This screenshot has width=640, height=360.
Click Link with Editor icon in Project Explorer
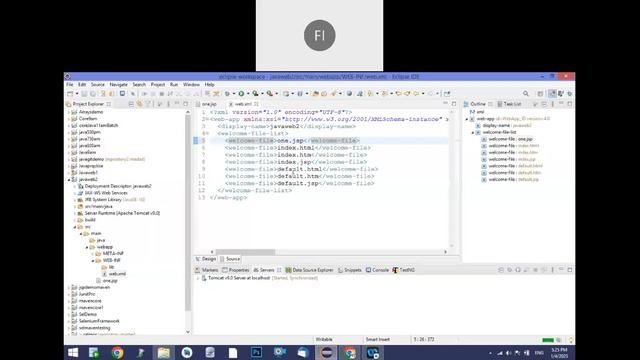[x=139, y=104]
